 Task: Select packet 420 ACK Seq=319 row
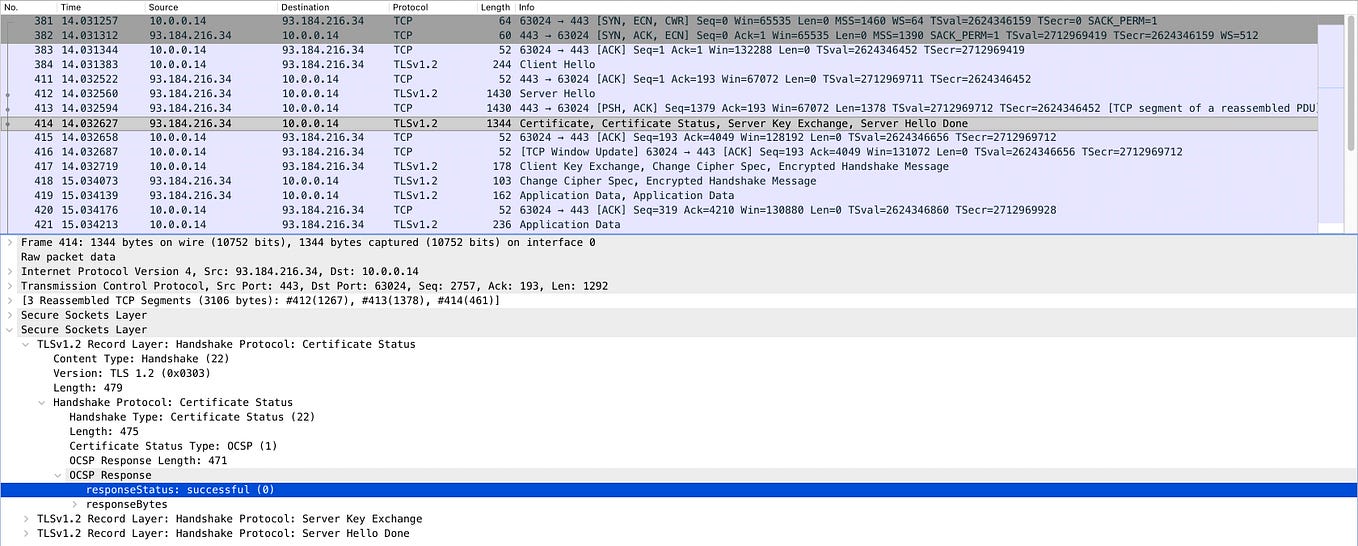tap(660, 210)
